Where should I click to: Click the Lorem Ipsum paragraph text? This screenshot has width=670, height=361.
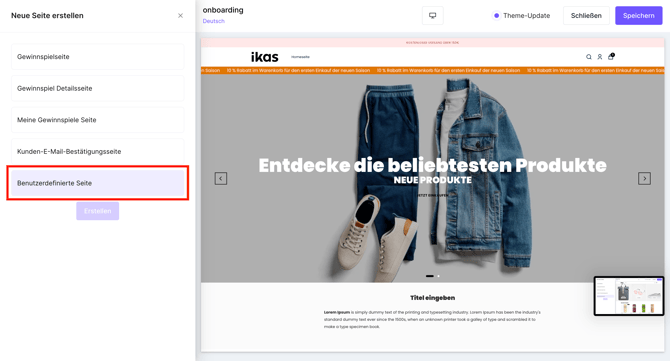click(x=432, y=319)
